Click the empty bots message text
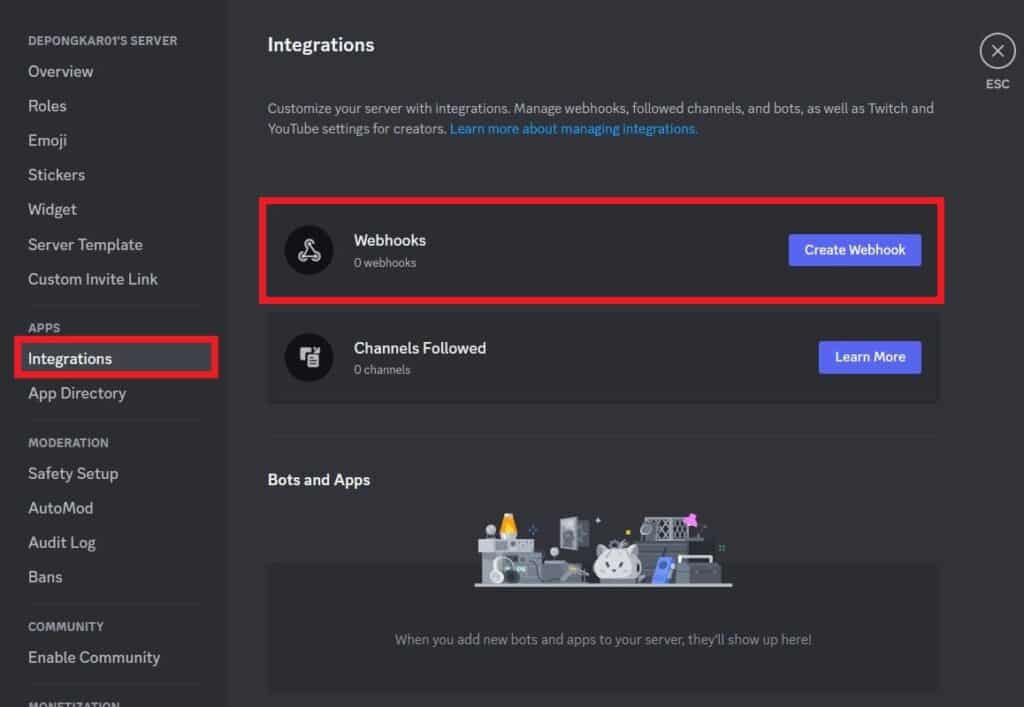The image size is (1024, 707). (603, 640)
